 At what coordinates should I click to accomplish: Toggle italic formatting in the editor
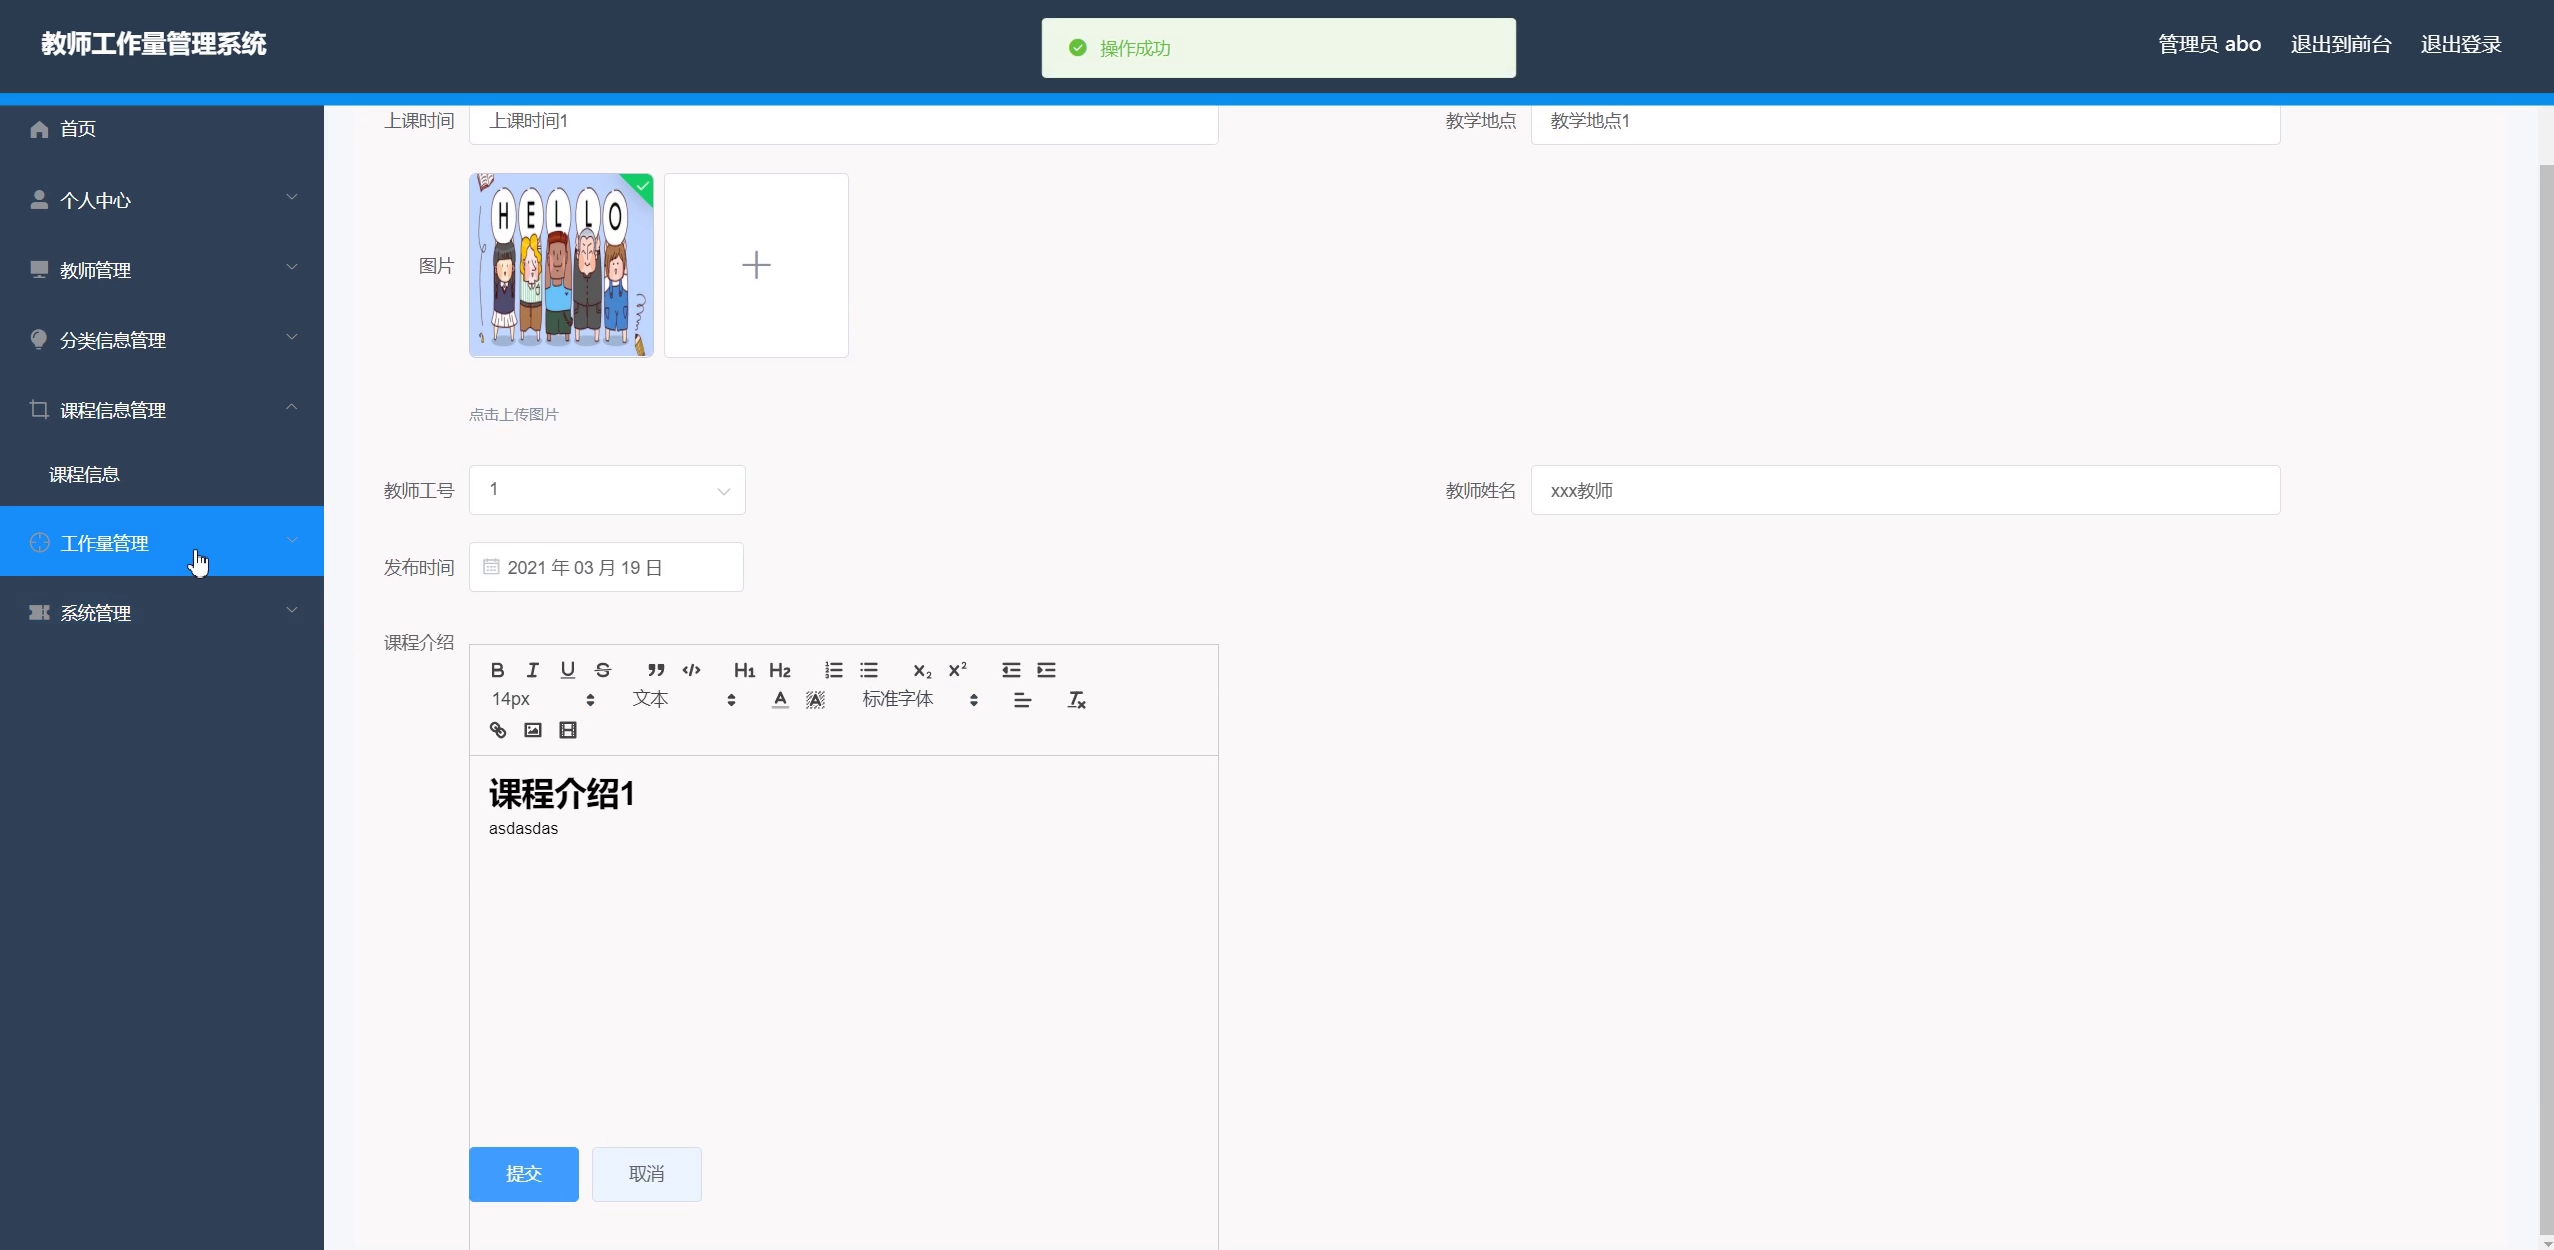tap(532, 670)
